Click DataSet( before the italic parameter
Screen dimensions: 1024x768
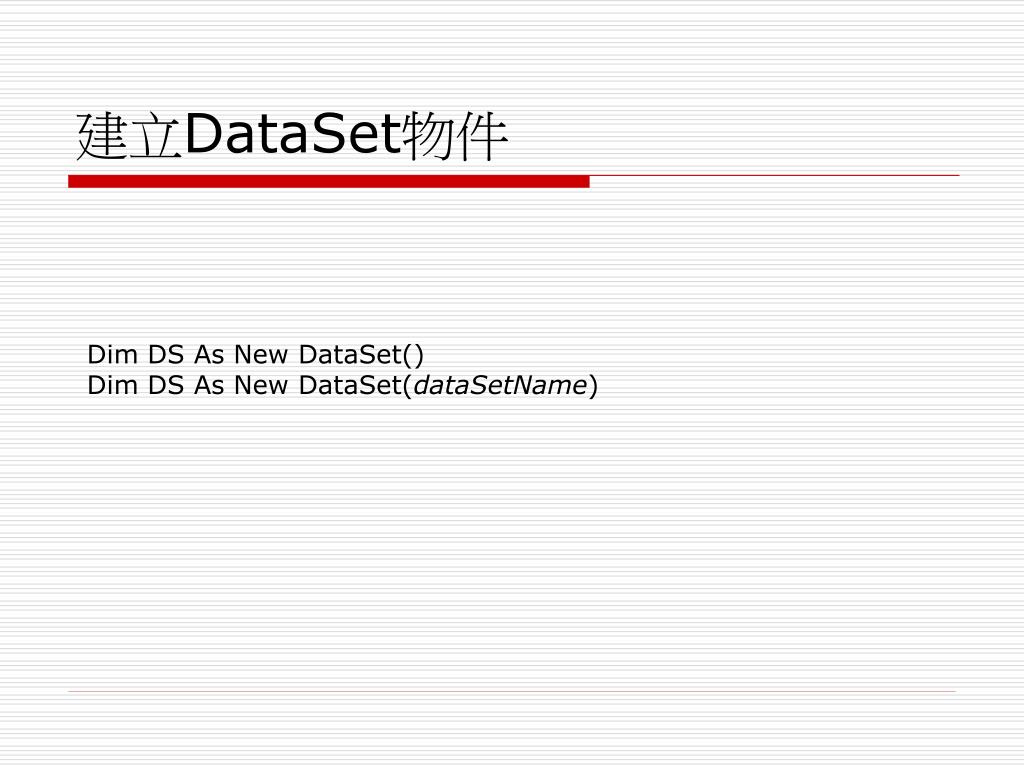point(355,385)
